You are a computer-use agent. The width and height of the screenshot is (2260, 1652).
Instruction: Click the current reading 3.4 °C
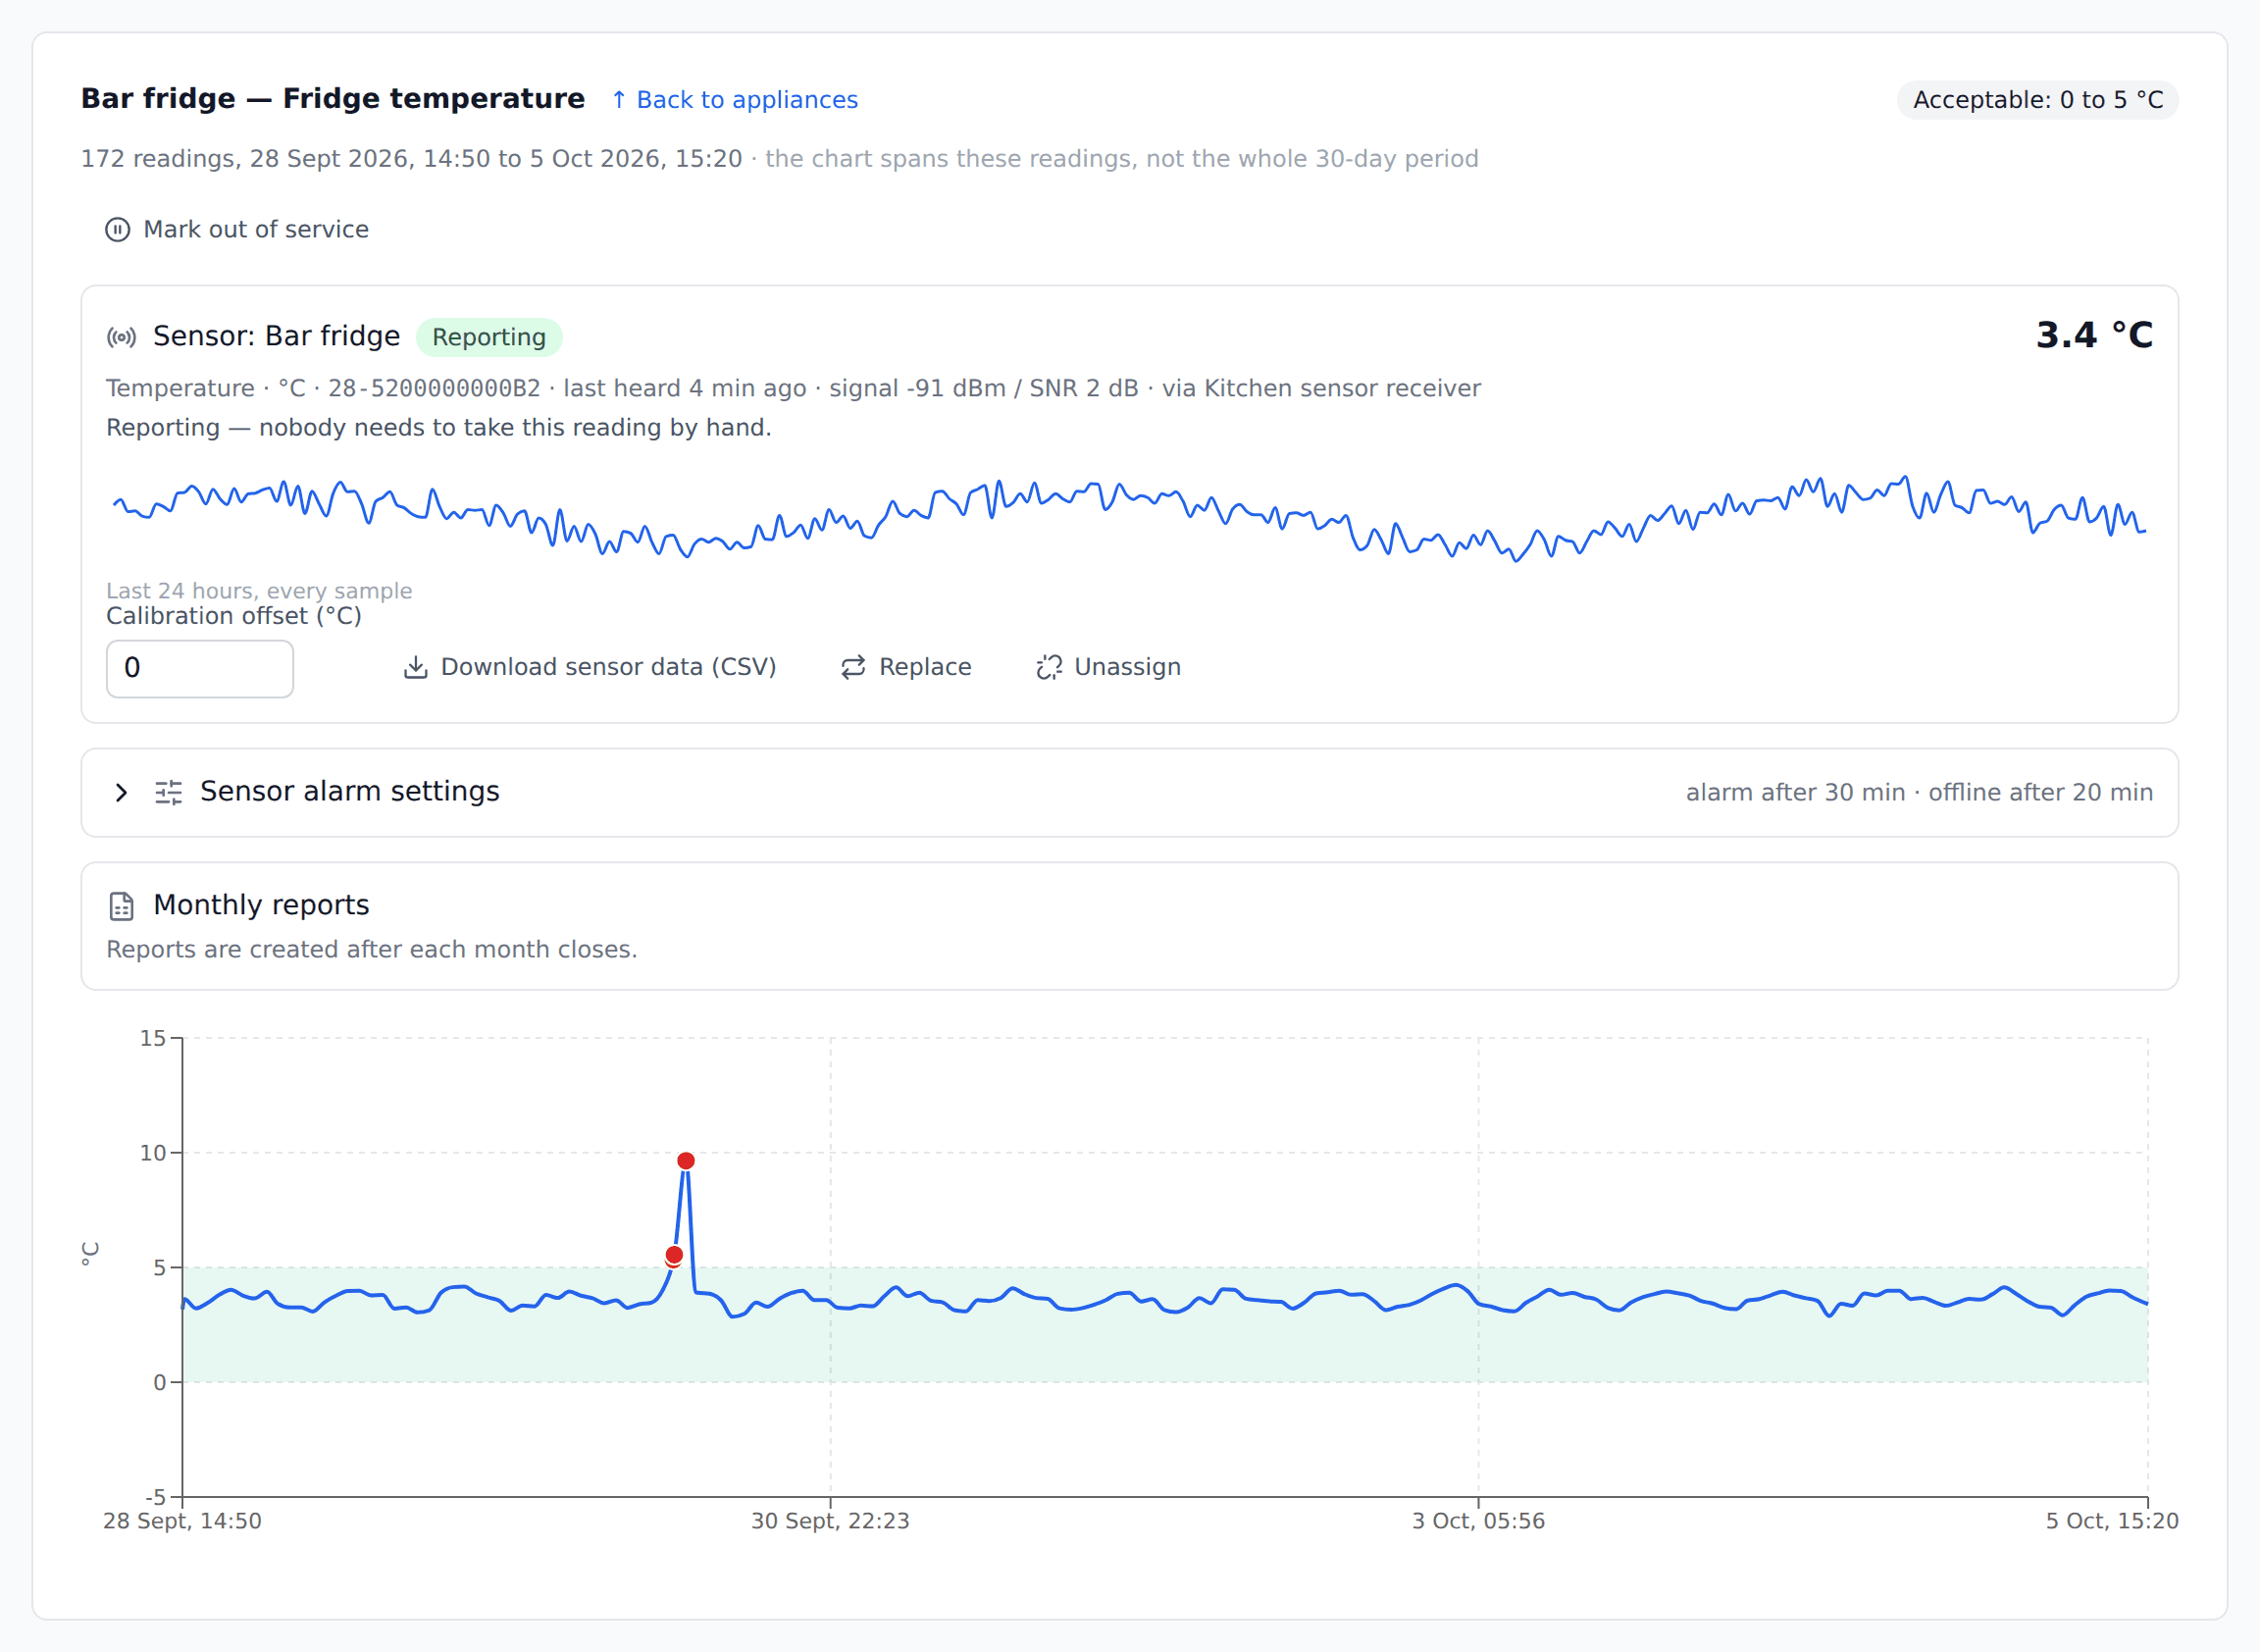pyautogui.click(x=2094, y=335)
